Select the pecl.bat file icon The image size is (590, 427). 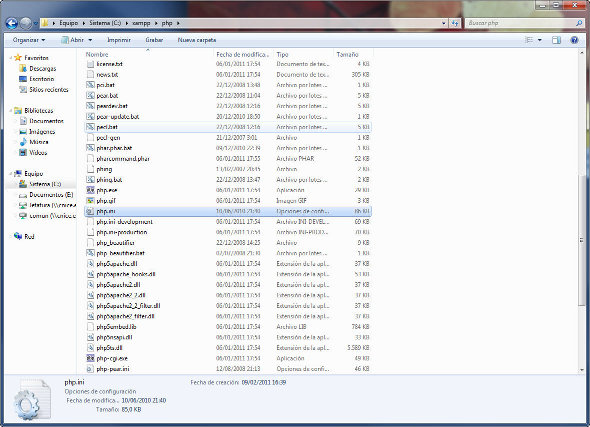pos(90,127)
